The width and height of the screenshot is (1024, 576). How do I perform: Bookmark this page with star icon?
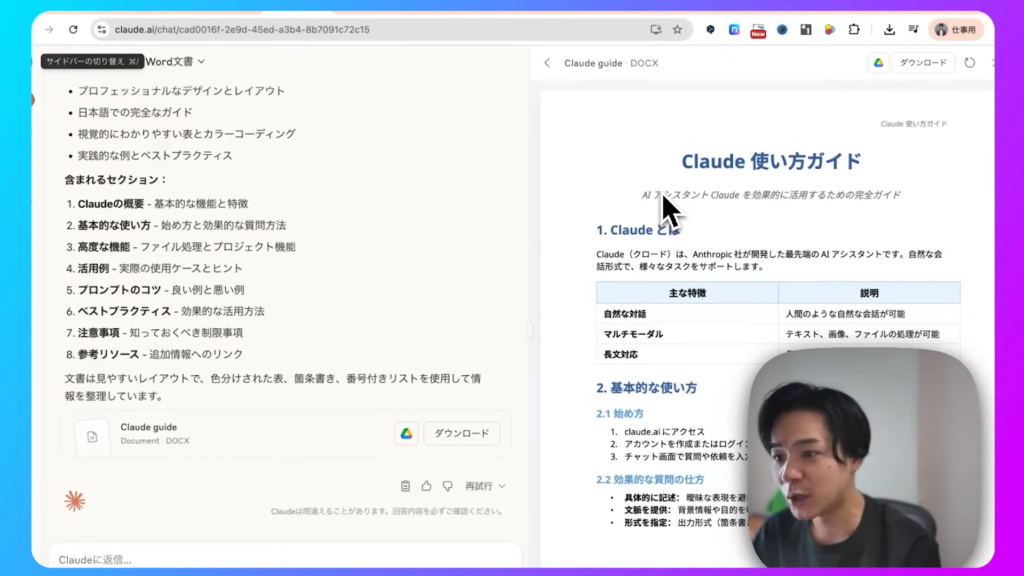pos(677,29)
